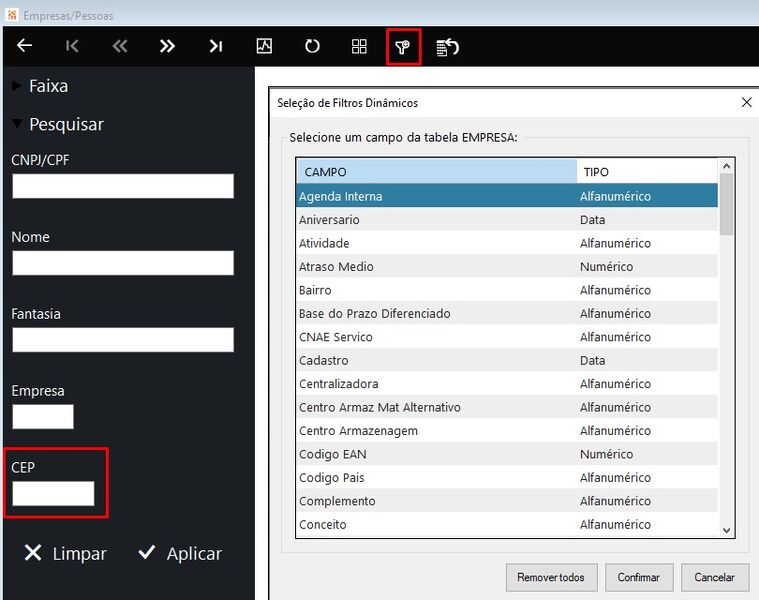Select the Bairro row

pyautogui.click(x=507, y=290)
